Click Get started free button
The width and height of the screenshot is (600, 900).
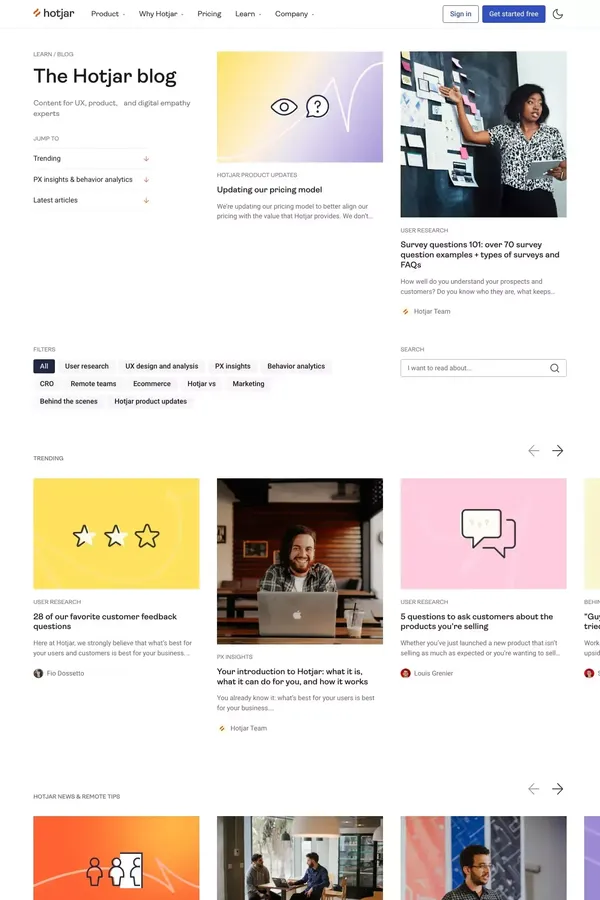click(513, 14)
